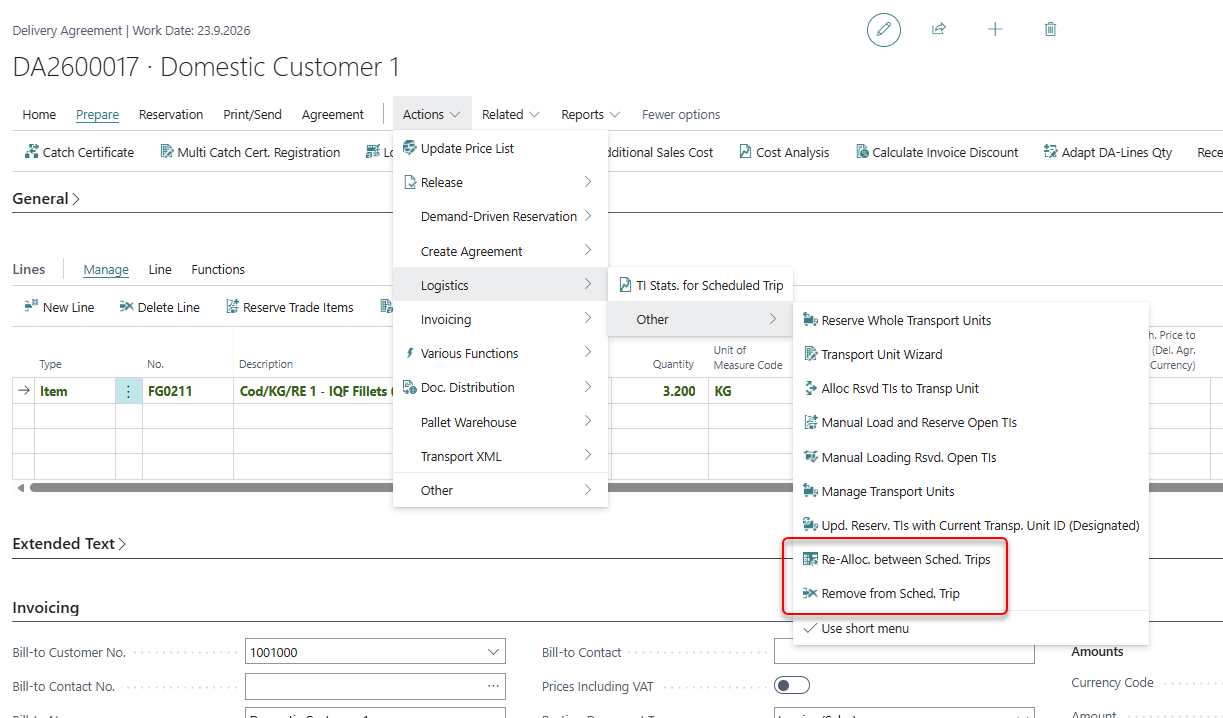The height and width of the screenshot is (718, 1223).
Task: Open the Related dropdown menu
Action: [x=510, y=114]
